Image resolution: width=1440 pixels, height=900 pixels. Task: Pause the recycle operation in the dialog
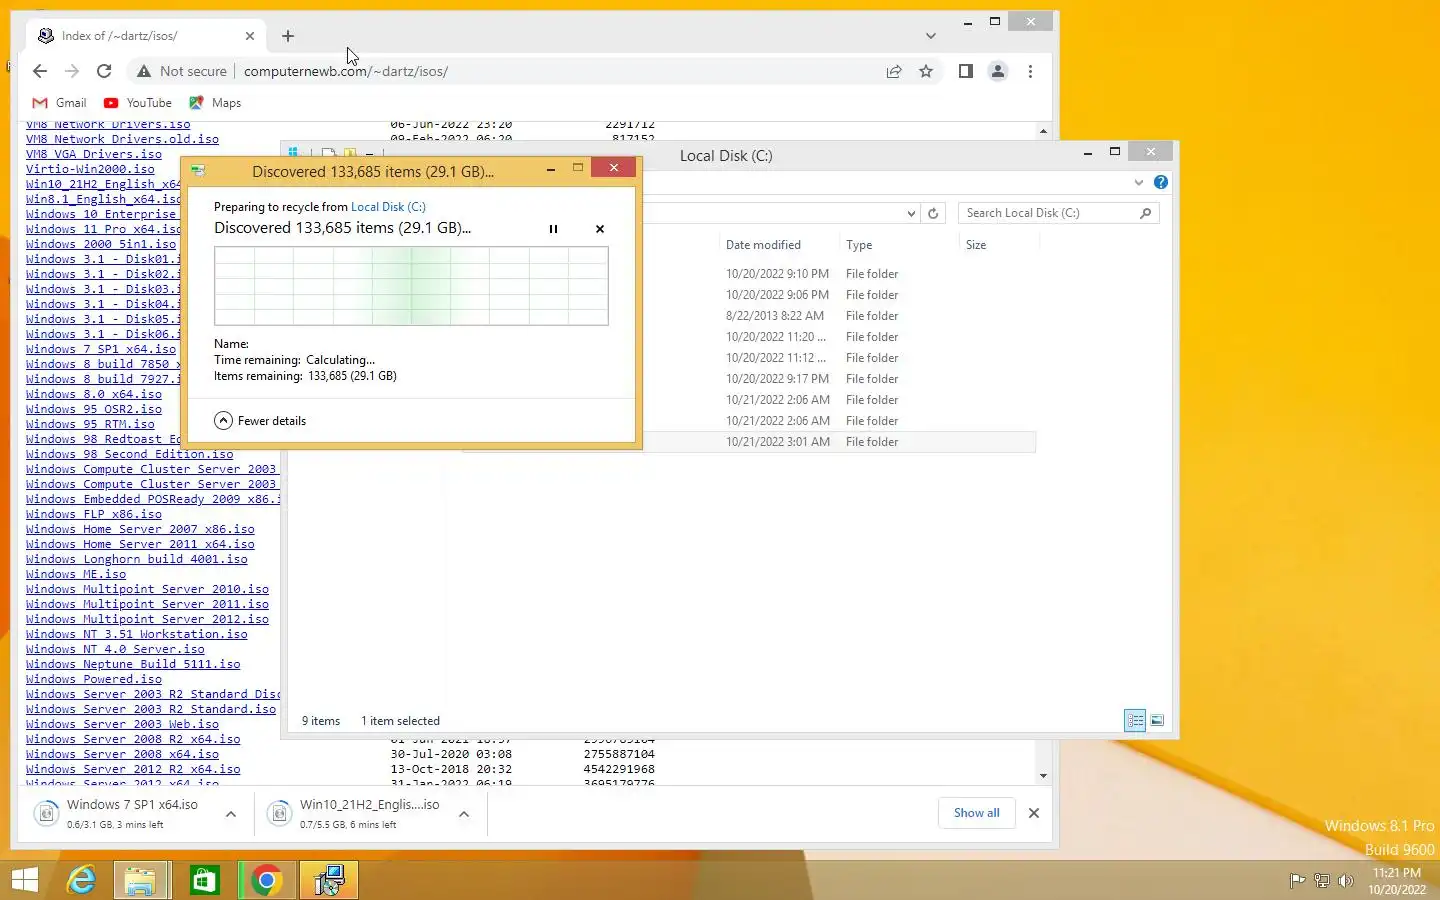[x=553, y=229]
